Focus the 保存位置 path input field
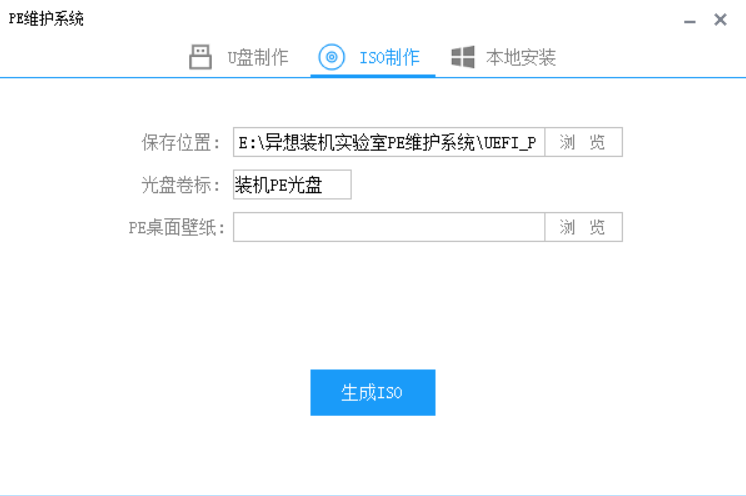The width and height of the screenshot is (746, 496). click(389, 142)
